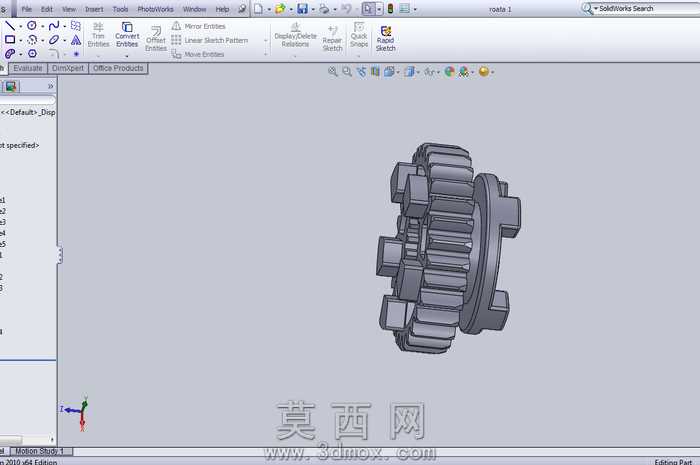Click the Zoom to Area icon
Image resolution: width=700 pixels, height=465 pixels.
[347, 71]
